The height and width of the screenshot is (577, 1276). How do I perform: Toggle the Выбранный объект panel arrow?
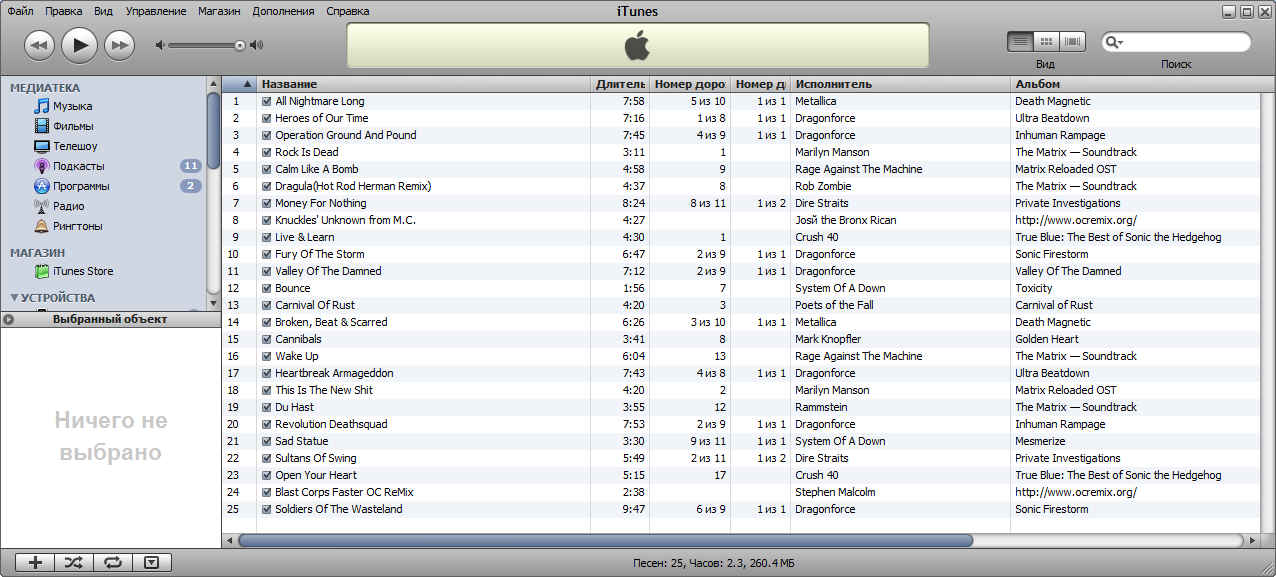coord(8,320)
